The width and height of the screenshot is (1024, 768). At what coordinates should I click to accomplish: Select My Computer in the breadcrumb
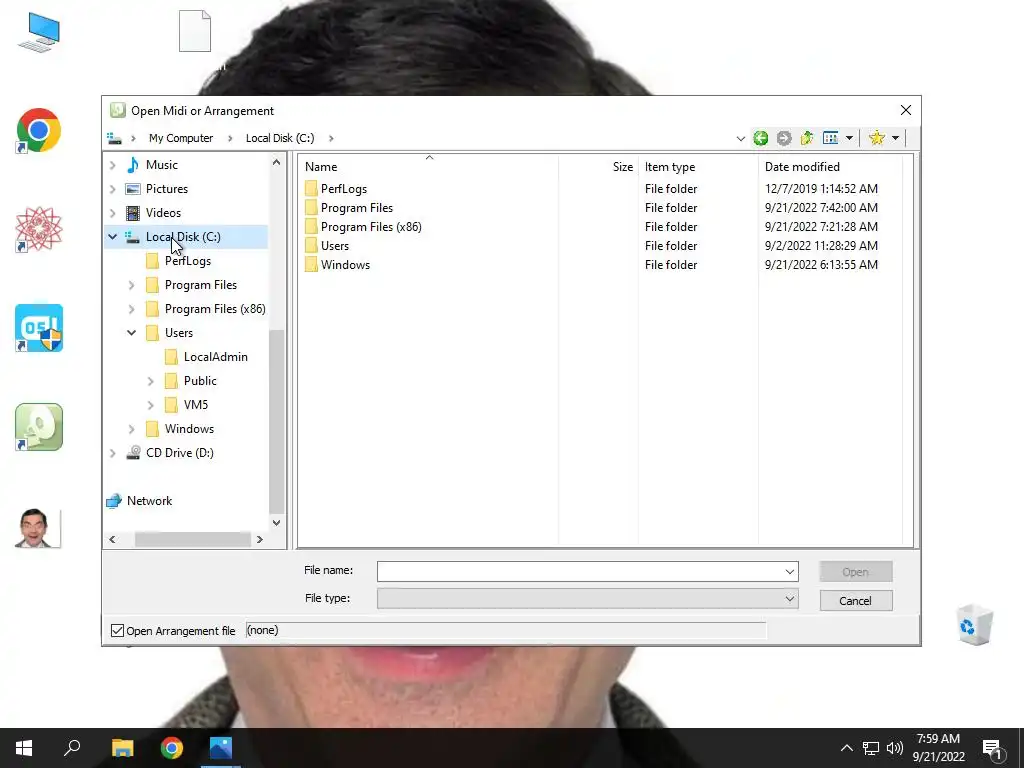pyautogui.click(x=181, y=138)
